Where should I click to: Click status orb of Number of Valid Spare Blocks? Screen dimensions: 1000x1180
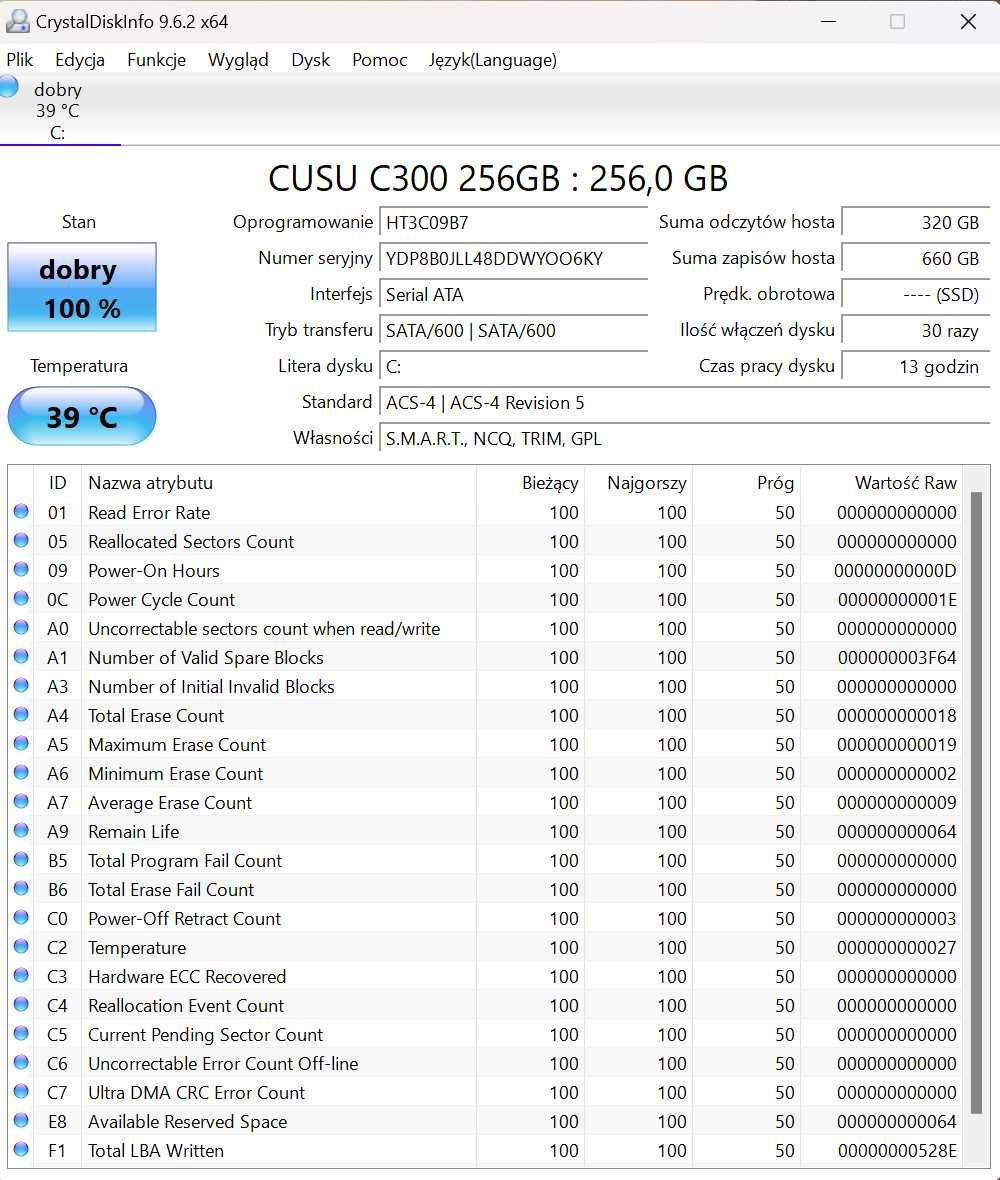[21, 656]
